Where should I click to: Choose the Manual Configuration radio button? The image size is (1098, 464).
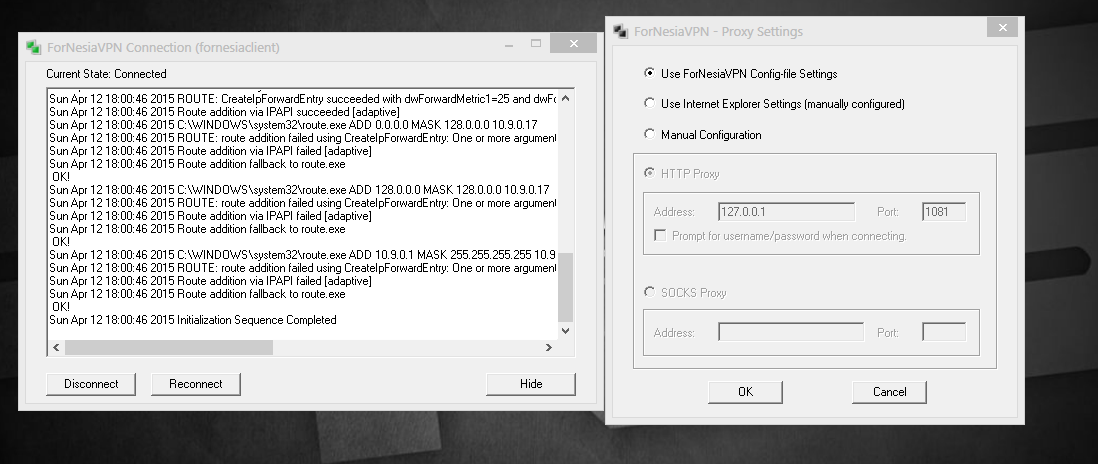click(649, 134)
